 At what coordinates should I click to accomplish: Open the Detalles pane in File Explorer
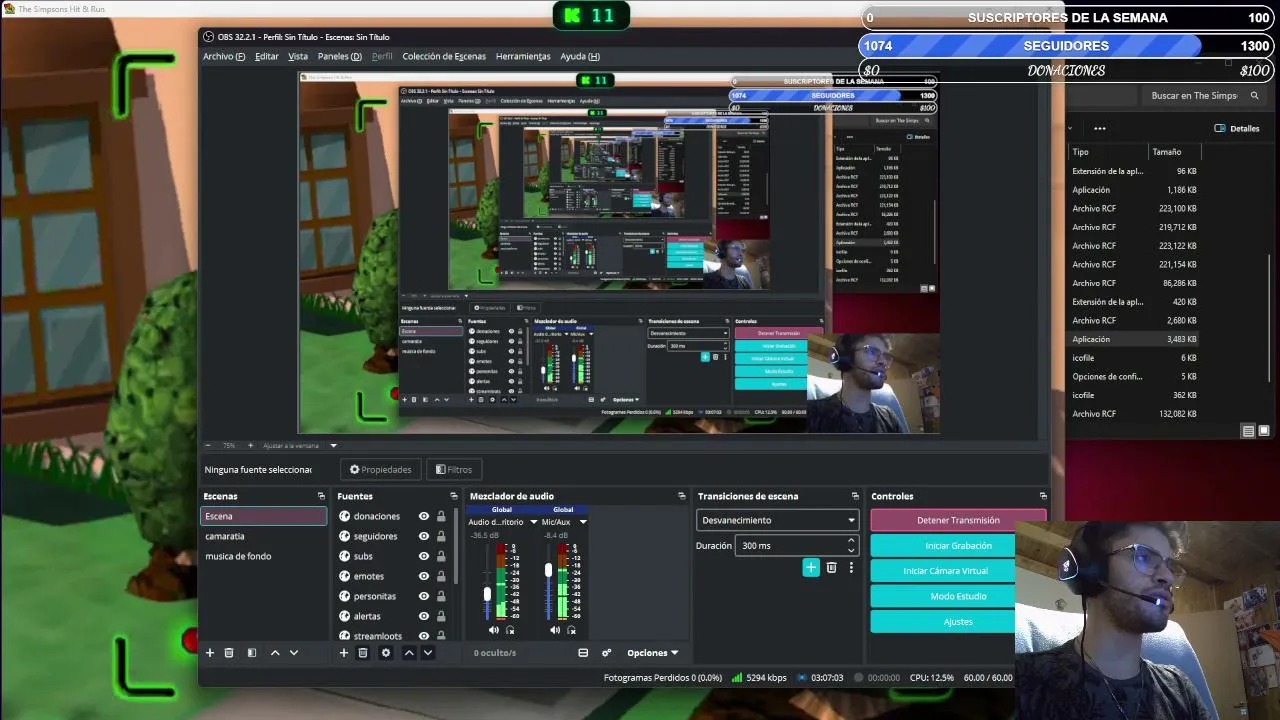pyautogui.click(x=1237, y=128)
